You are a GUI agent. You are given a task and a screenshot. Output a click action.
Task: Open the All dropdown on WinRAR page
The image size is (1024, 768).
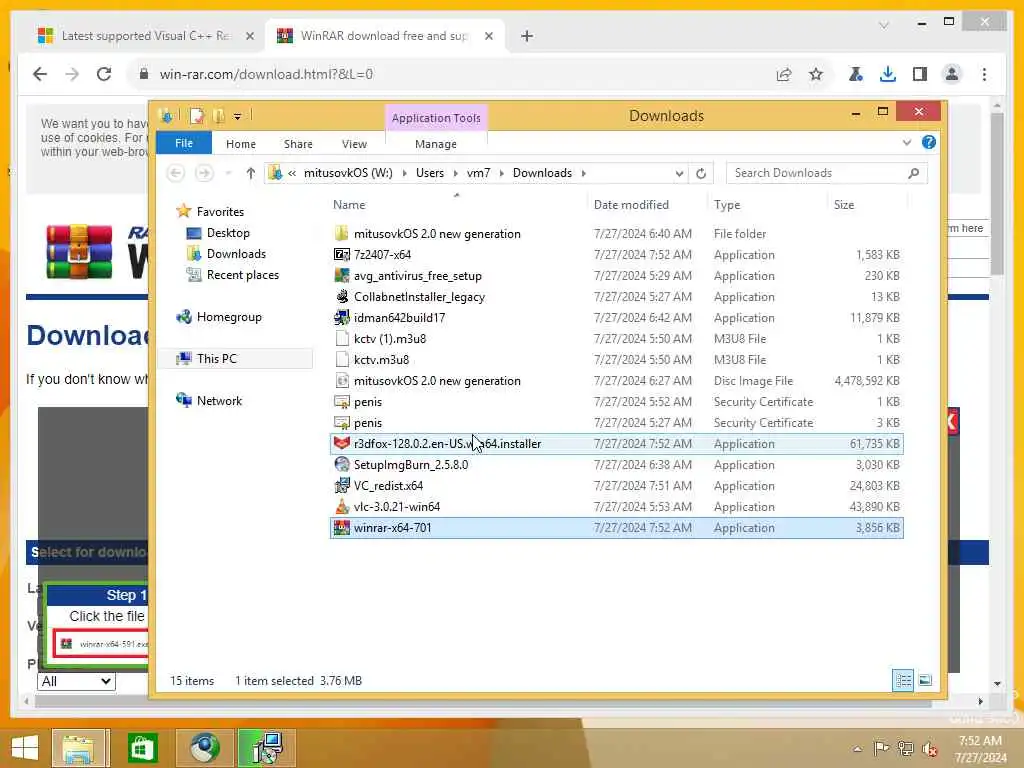(x=76, y=681)
